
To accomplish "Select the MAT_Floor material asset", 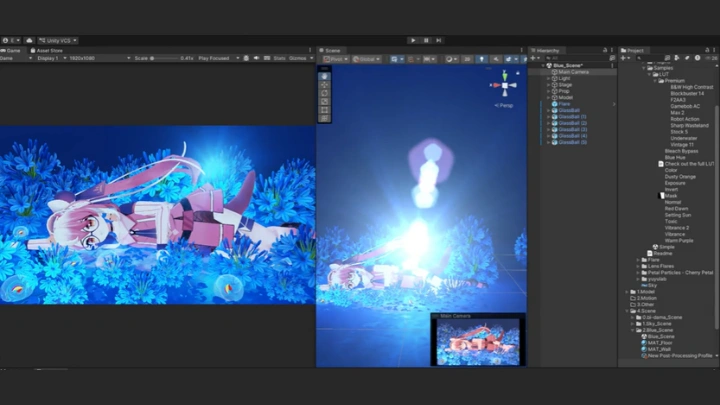I will click(660, 343).
